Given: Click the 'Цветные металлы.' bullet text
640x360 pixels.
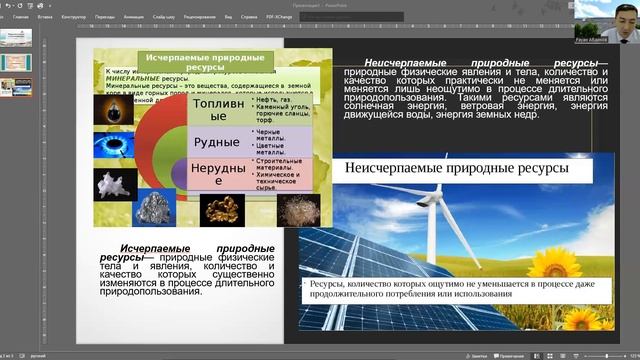Looking at the screenshot, I should coord(270,149).
